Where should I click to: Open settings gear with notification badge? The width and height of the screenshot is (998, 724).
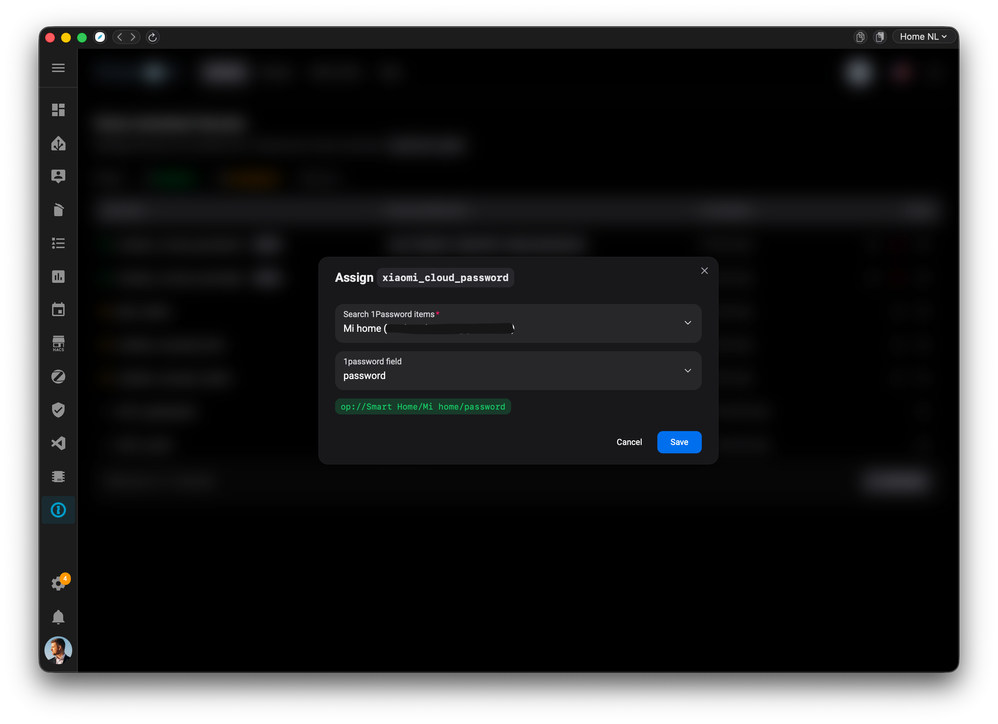pyautogui.click(x=58, y=584)
